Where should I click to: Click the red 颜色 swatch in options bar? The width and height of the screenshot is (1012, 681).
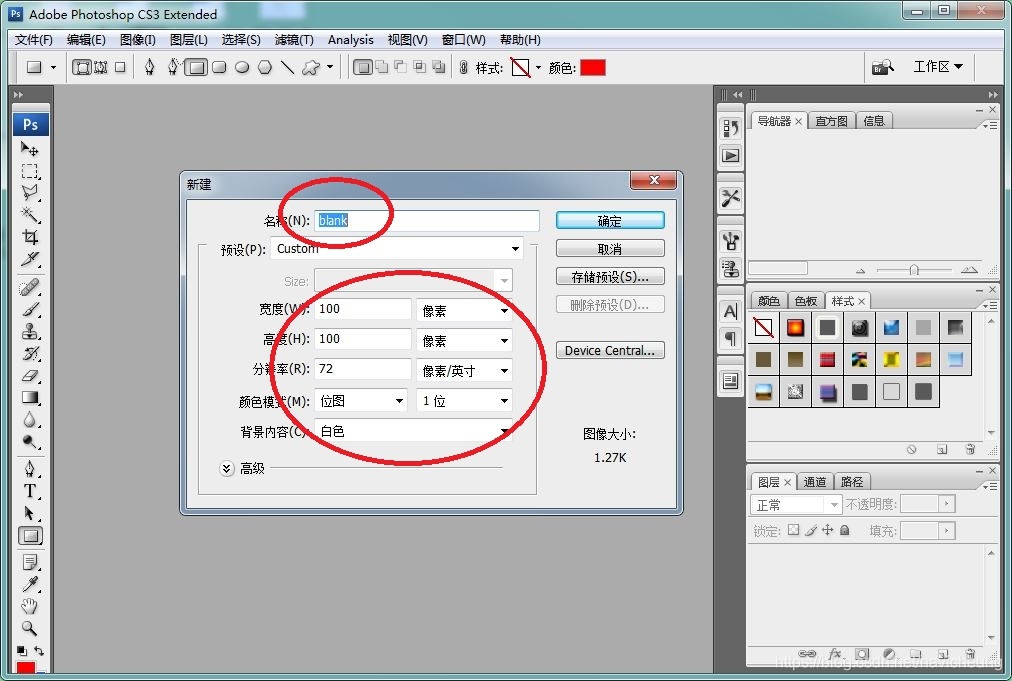593,67
